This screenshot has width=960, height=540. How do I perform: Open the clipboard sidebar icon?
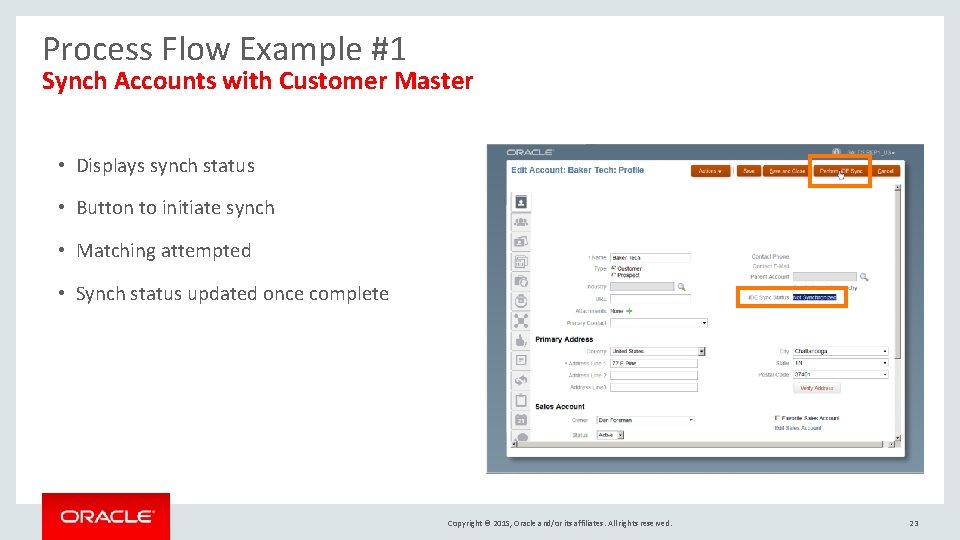521,400
